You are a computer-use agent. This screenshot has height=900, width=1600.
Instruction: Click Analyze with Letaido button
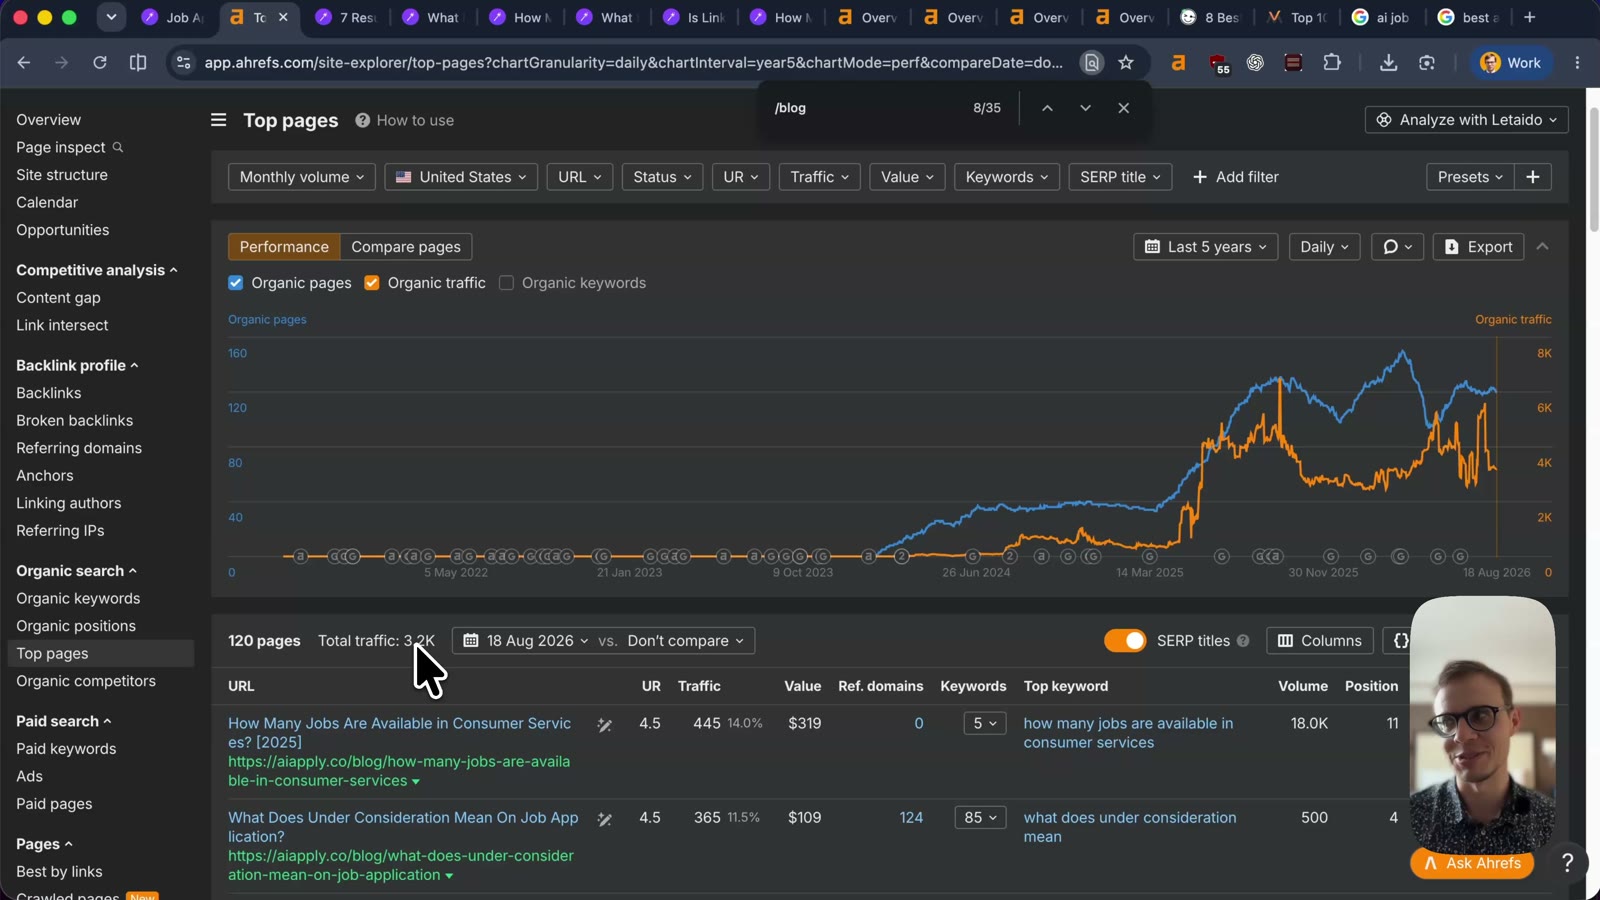click(1466, 120)
